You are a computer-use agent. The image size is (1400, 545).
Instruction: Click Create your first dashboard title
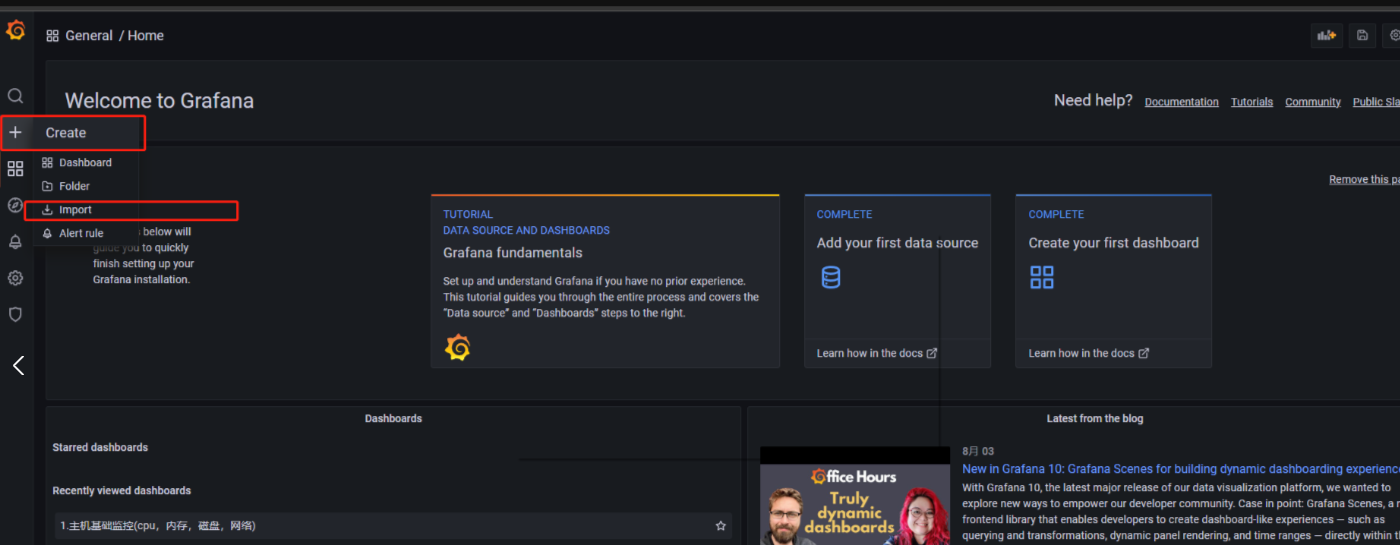1114,243
